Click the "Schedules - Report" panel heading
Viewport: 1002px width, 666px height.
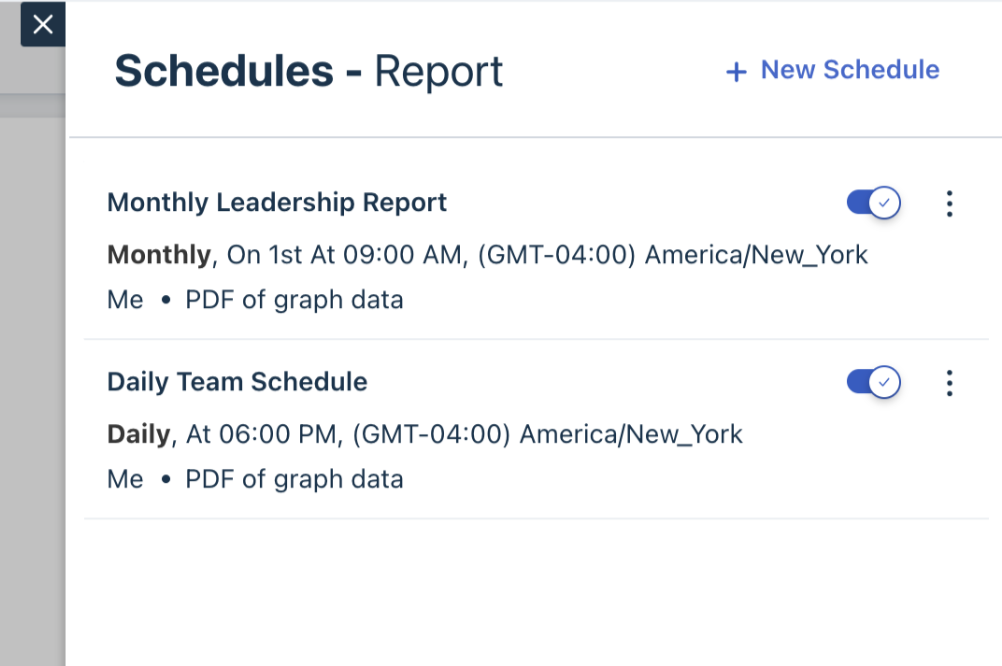(x=308, y=72)
